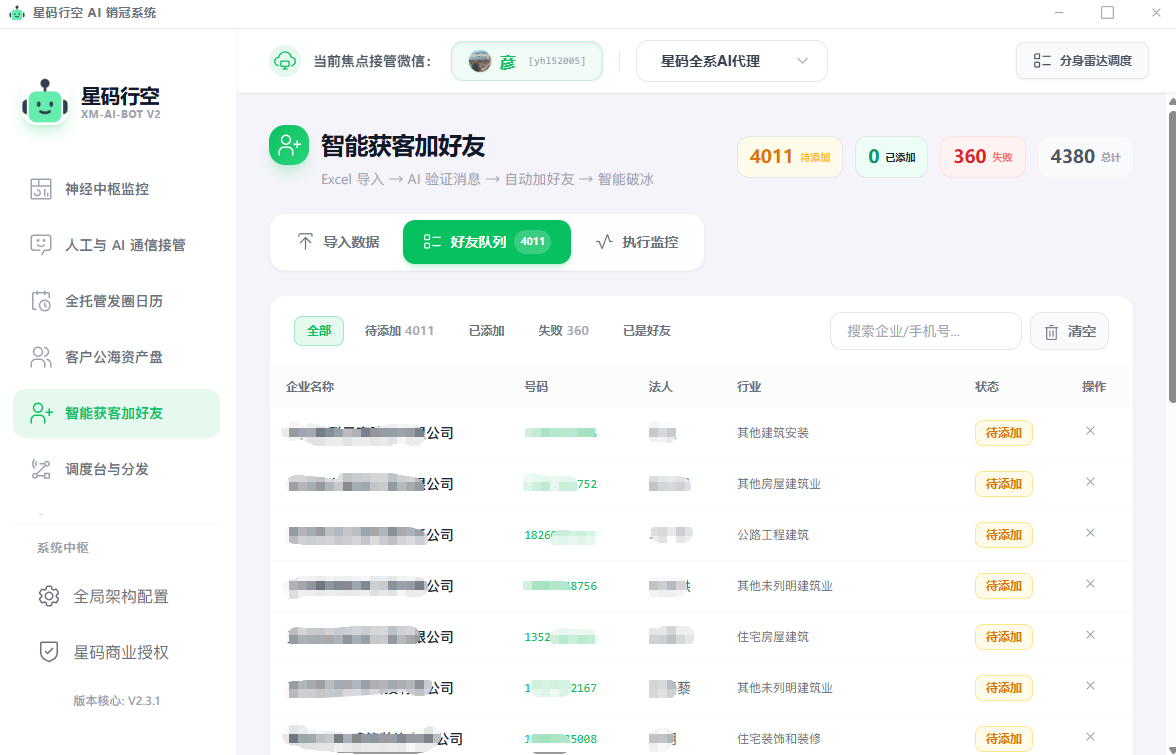View 星码商业授权 shield icon
This screenshot has height=755, width=1176.
click(49, 652)
